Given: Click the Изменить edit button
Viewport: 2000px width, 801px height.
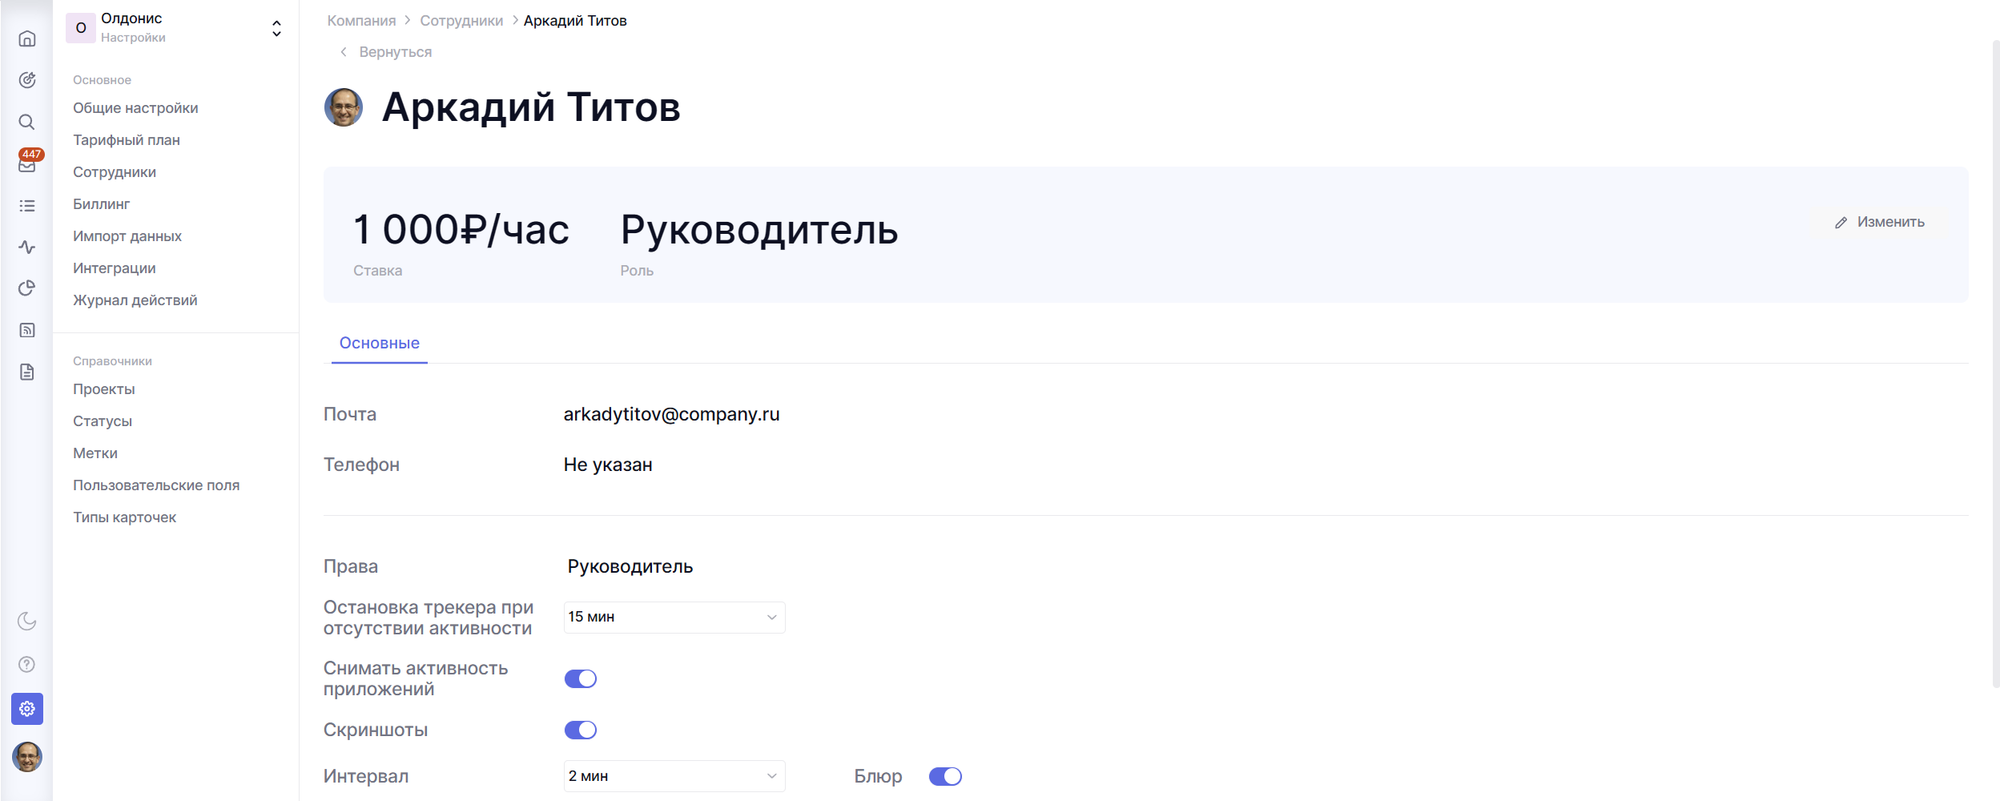Looking at the screenshot, I should tap(1880, 222).
